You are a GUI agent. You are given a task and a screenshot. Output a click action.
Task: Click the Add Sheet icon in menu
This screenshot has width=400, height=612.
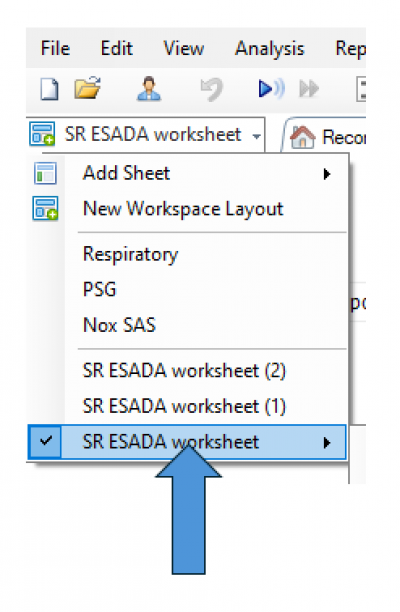pyautogui.click(x=45, y=173)
